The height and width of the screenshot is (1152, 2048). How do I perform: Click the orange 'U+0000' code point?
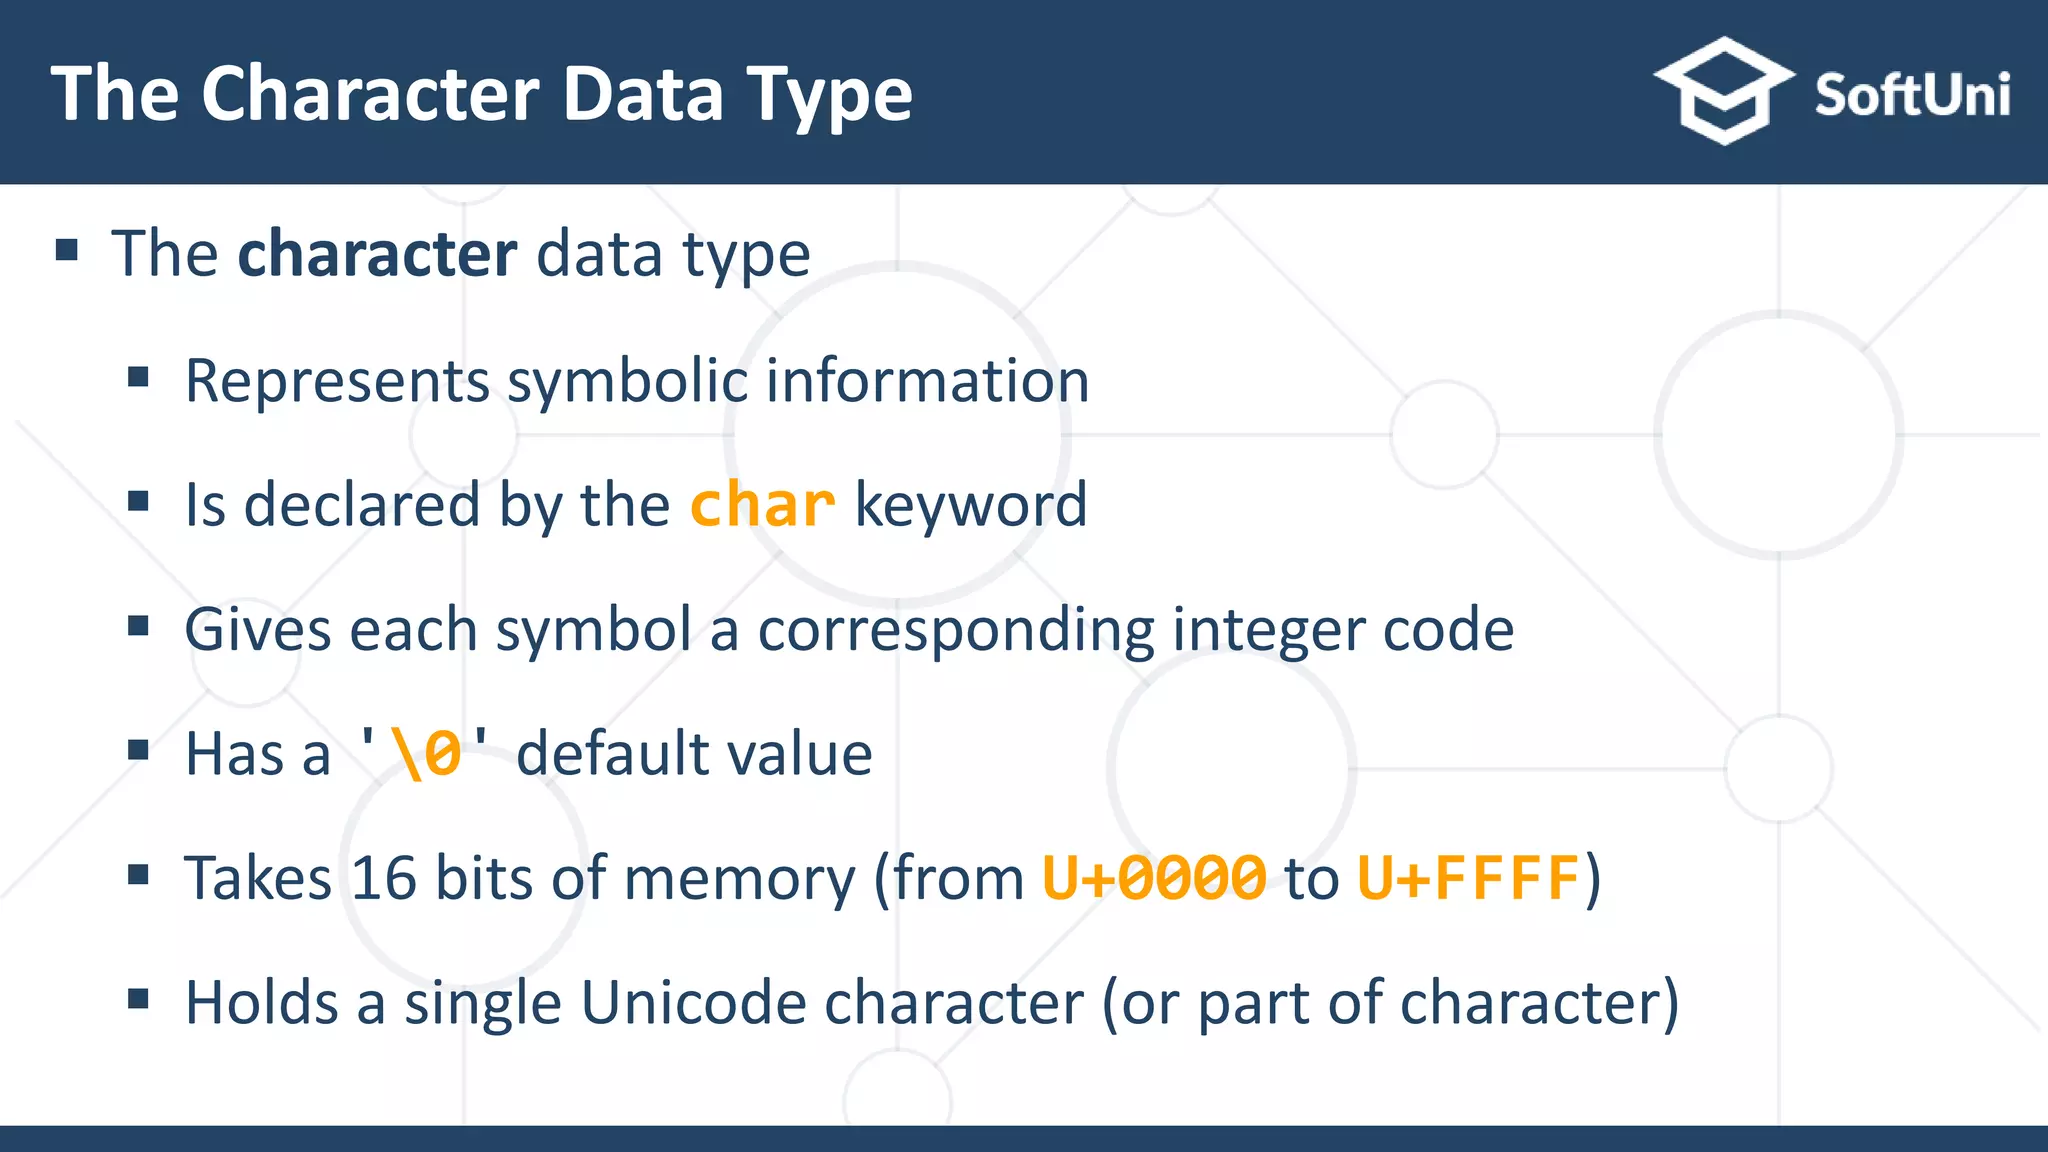[1155, 878]
